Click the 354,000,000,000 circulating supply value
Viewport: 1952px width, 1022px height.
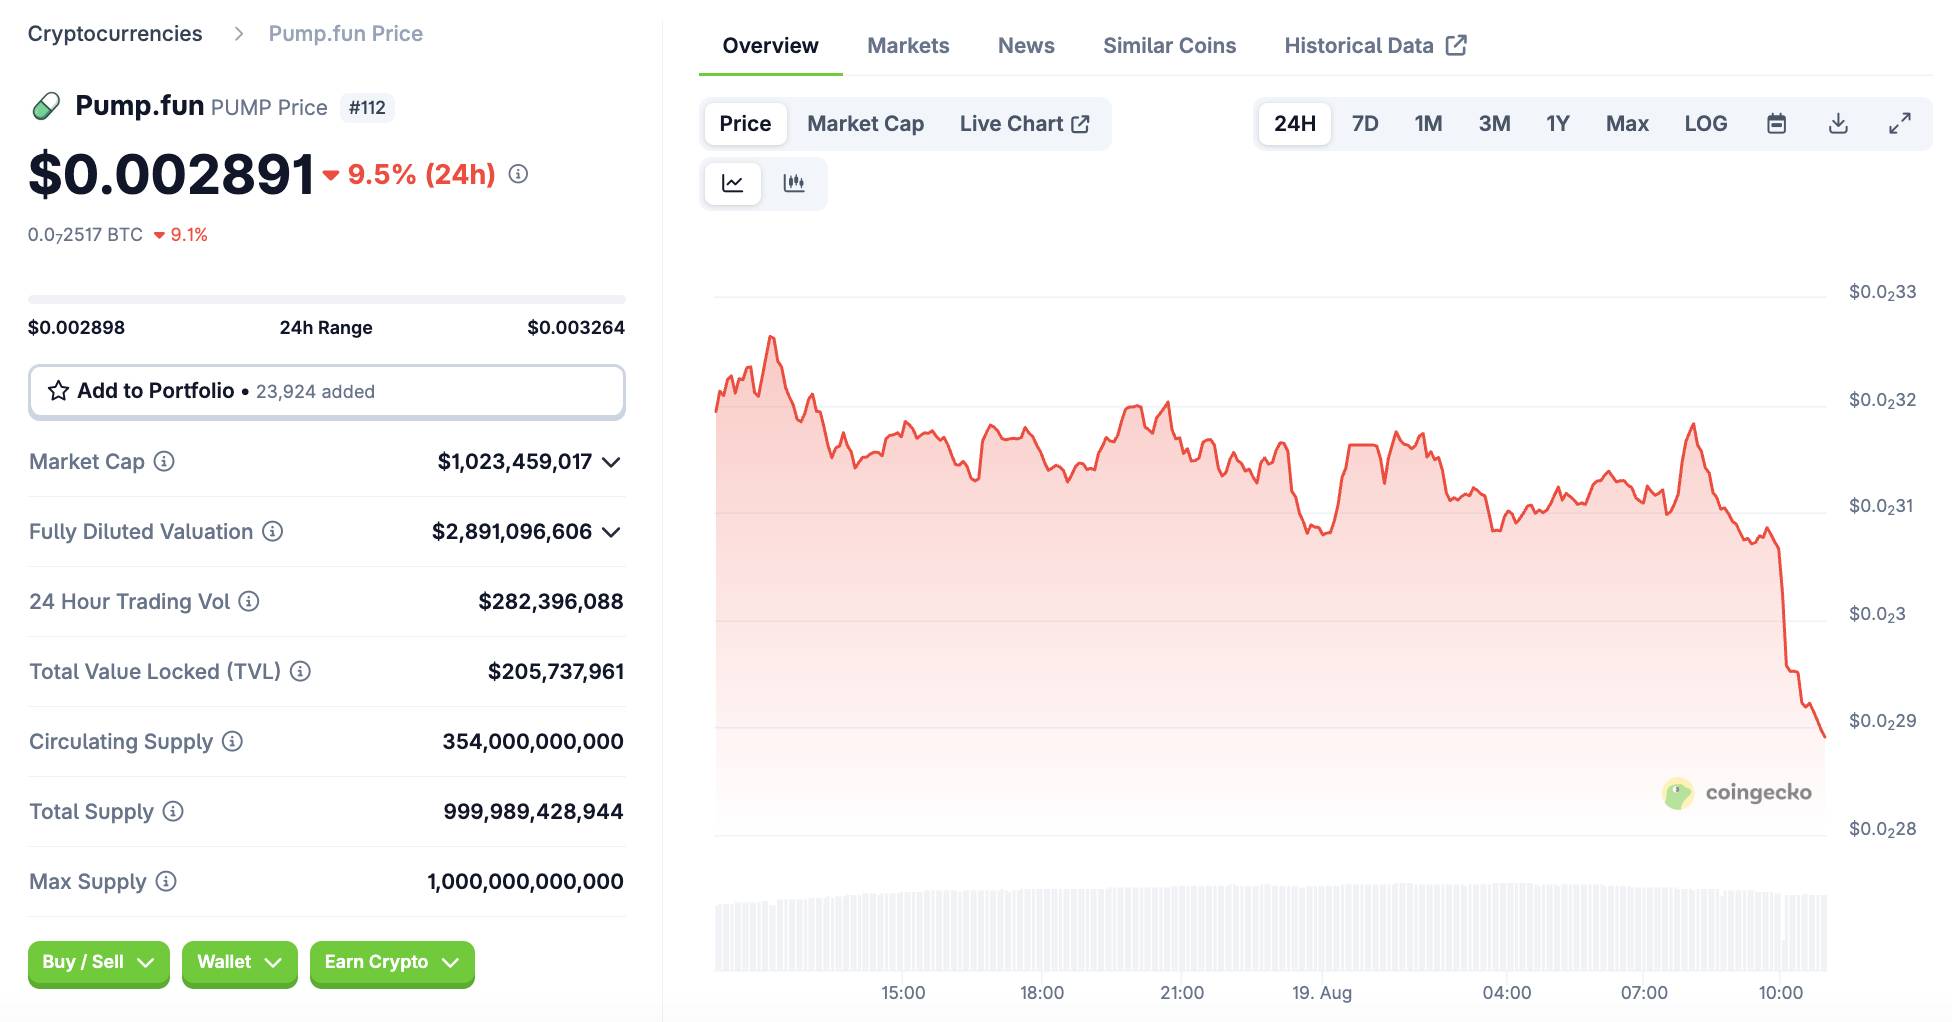[533, 741]
